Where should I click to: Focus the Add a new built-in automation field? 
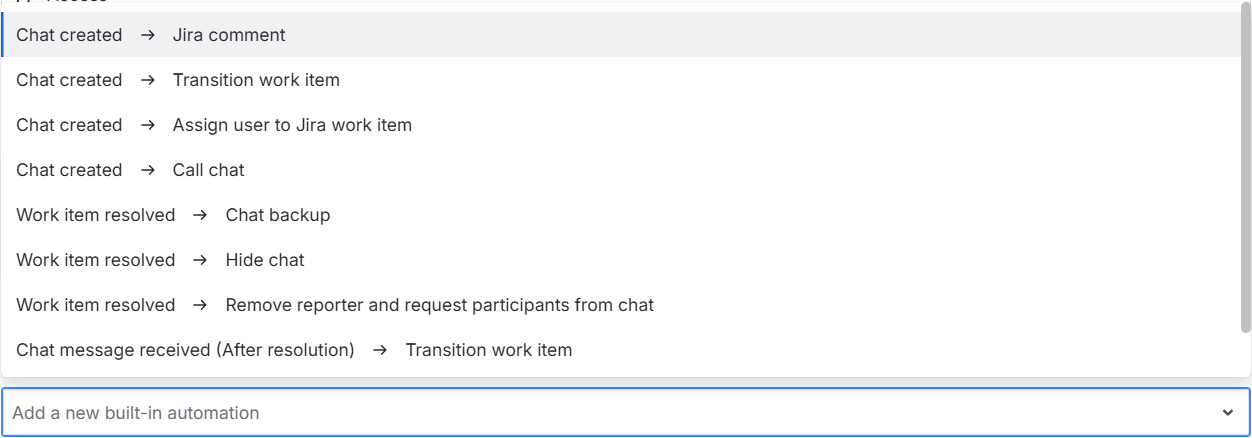point(600,413)
